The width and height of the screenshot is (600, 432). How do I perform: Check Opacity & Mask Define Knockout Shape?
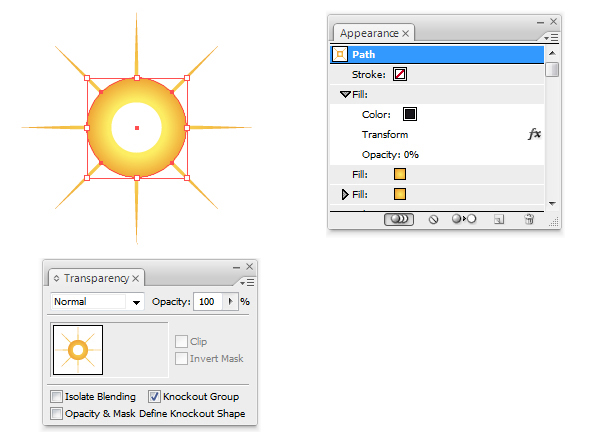point(56,414)
